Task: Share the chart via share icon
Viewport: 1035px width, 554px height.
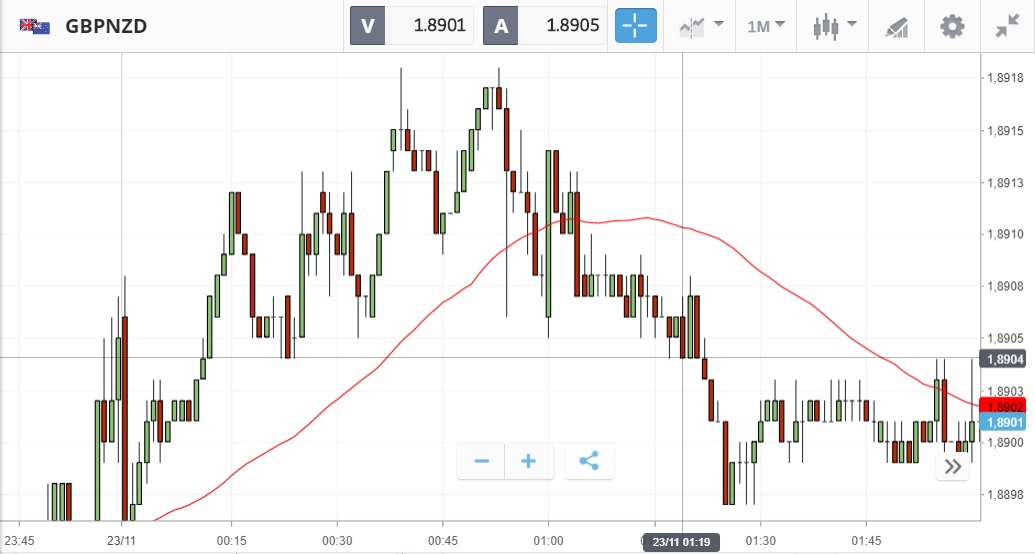Action: 589,461
